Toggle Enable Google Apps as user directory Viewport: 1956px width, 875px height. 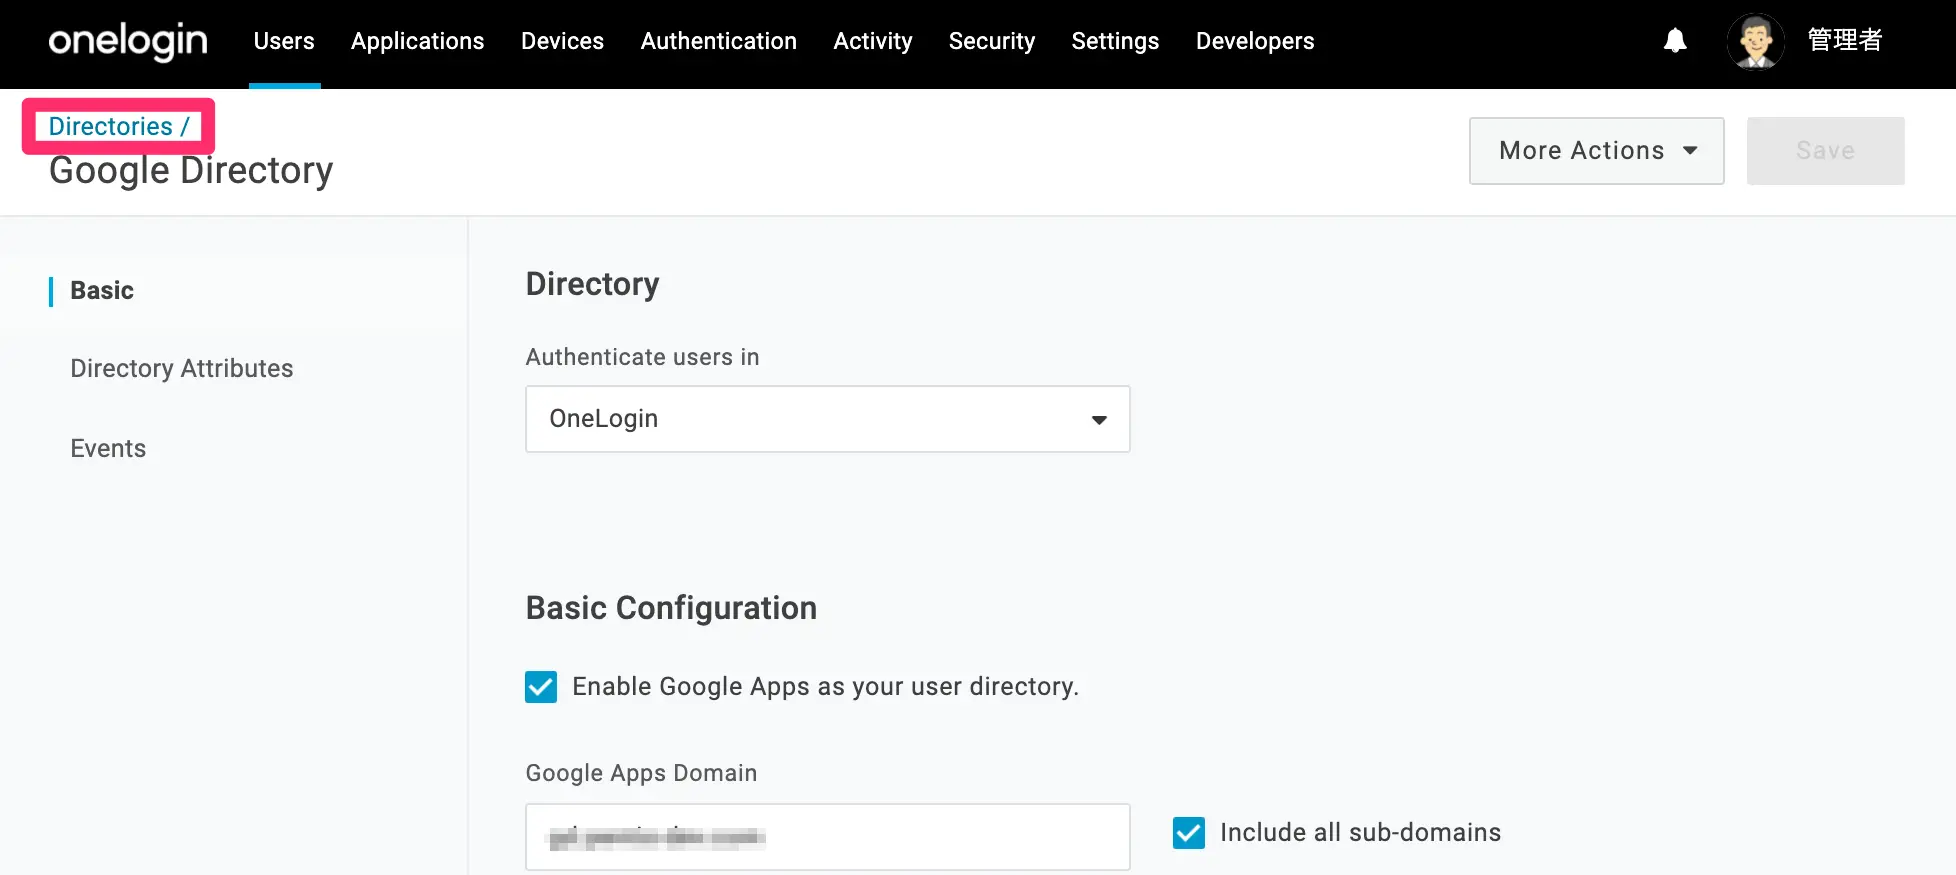click(x=541, y=687)
